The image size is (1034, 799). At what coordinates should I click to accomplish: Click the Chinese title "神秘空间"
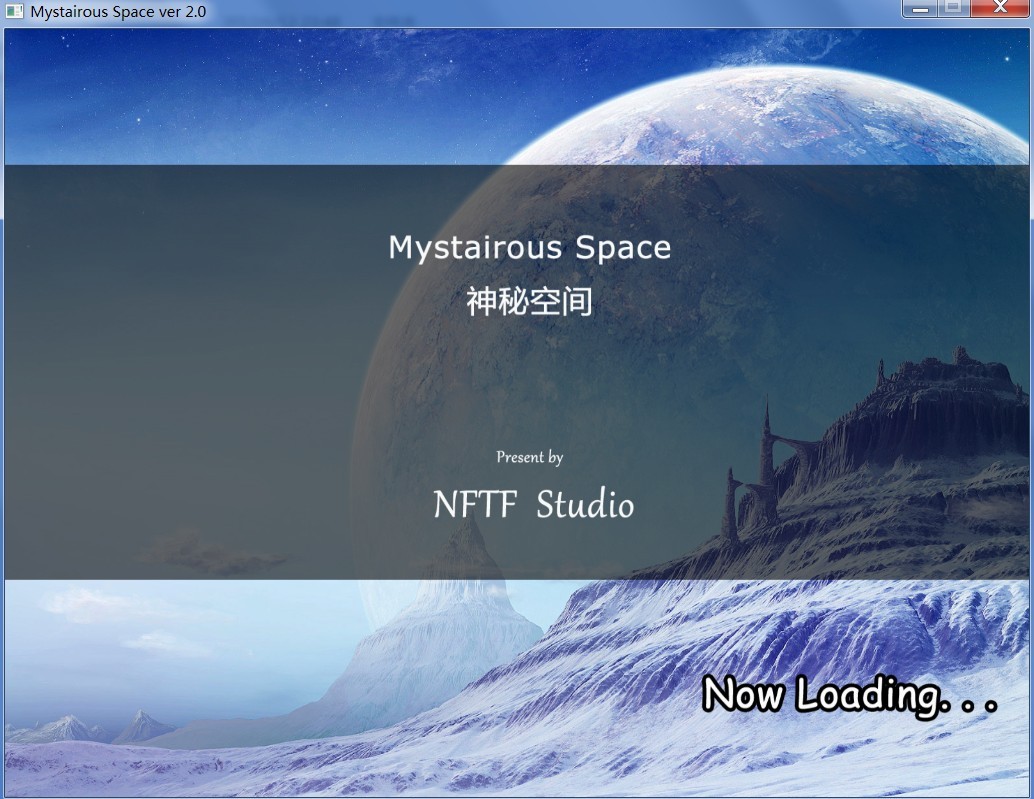click(530, 301)
